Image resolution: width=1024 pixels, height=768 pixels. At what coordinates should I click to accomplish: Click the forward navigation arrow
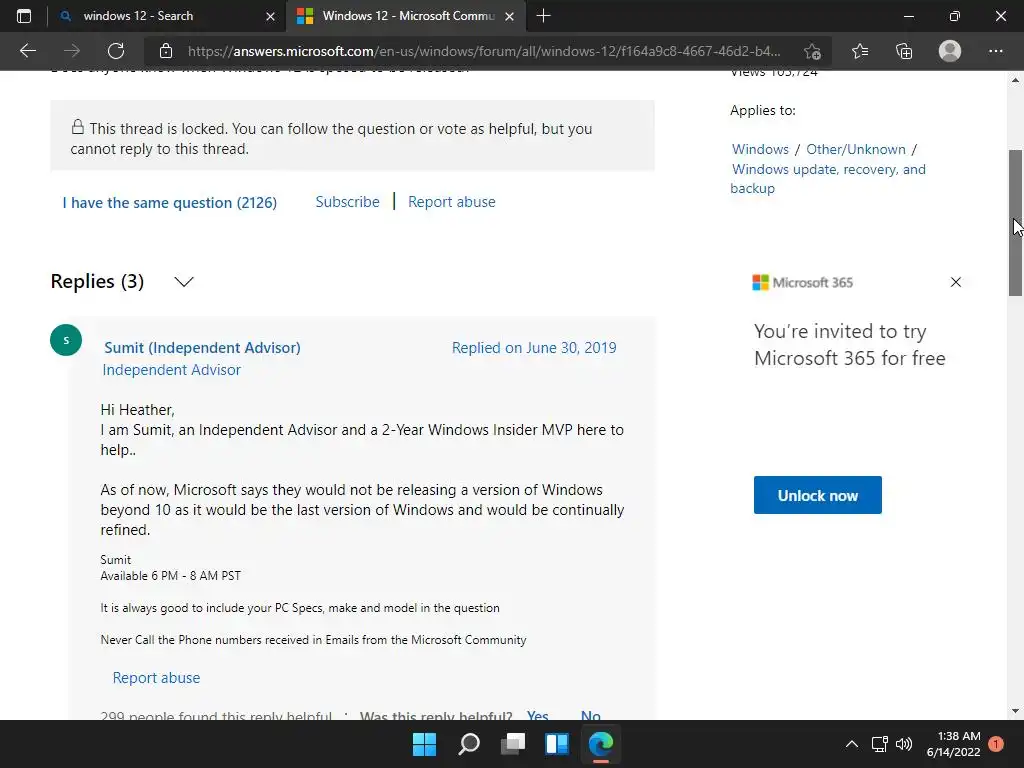pyautogui.click(x=72, y=51)
